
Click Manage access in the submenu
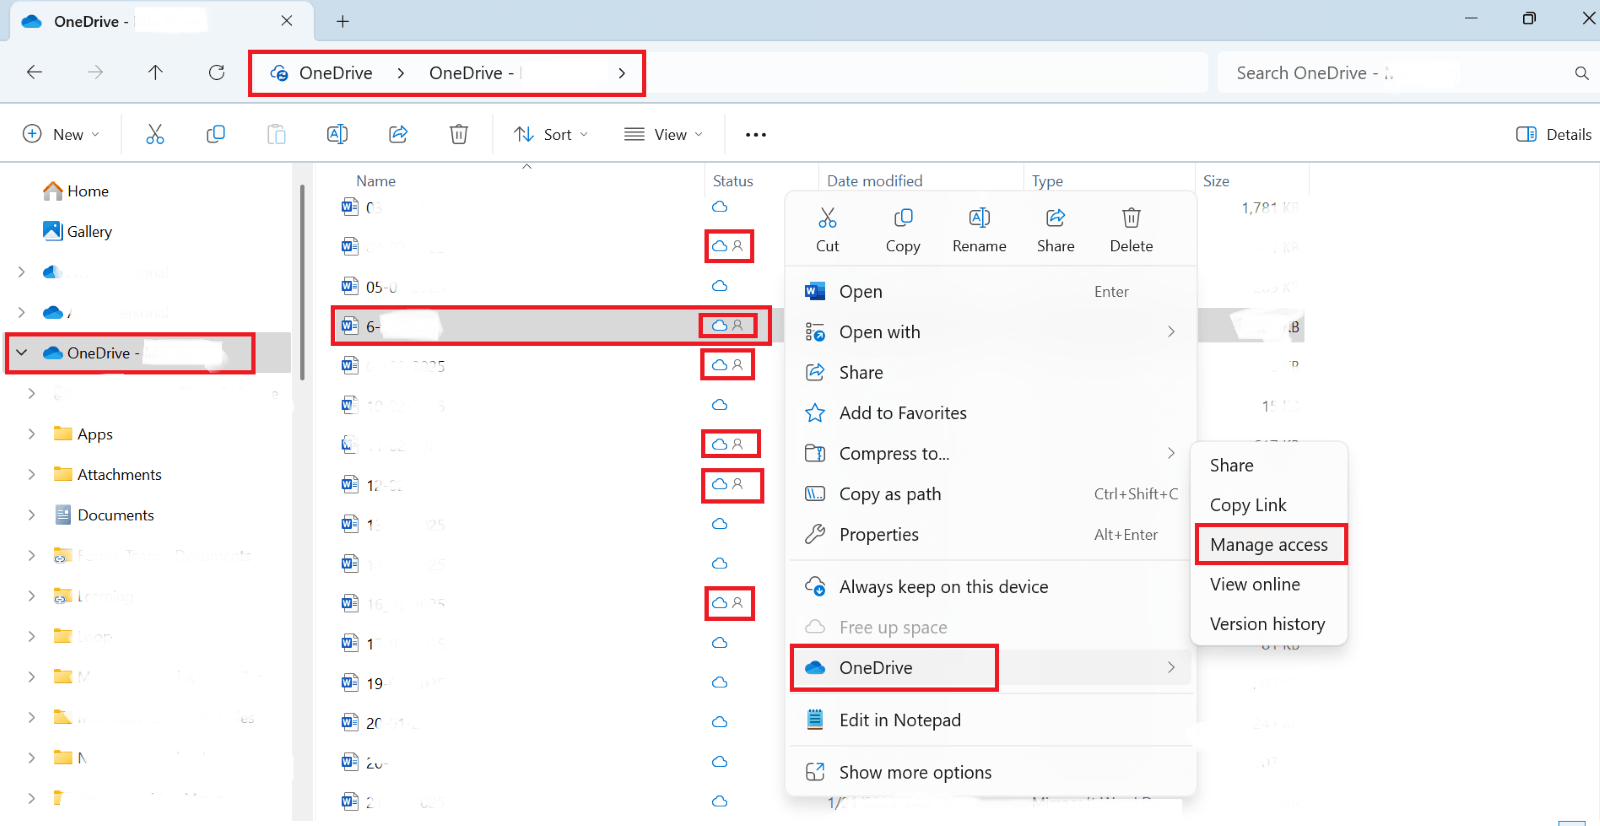[x=1269, y=545]
